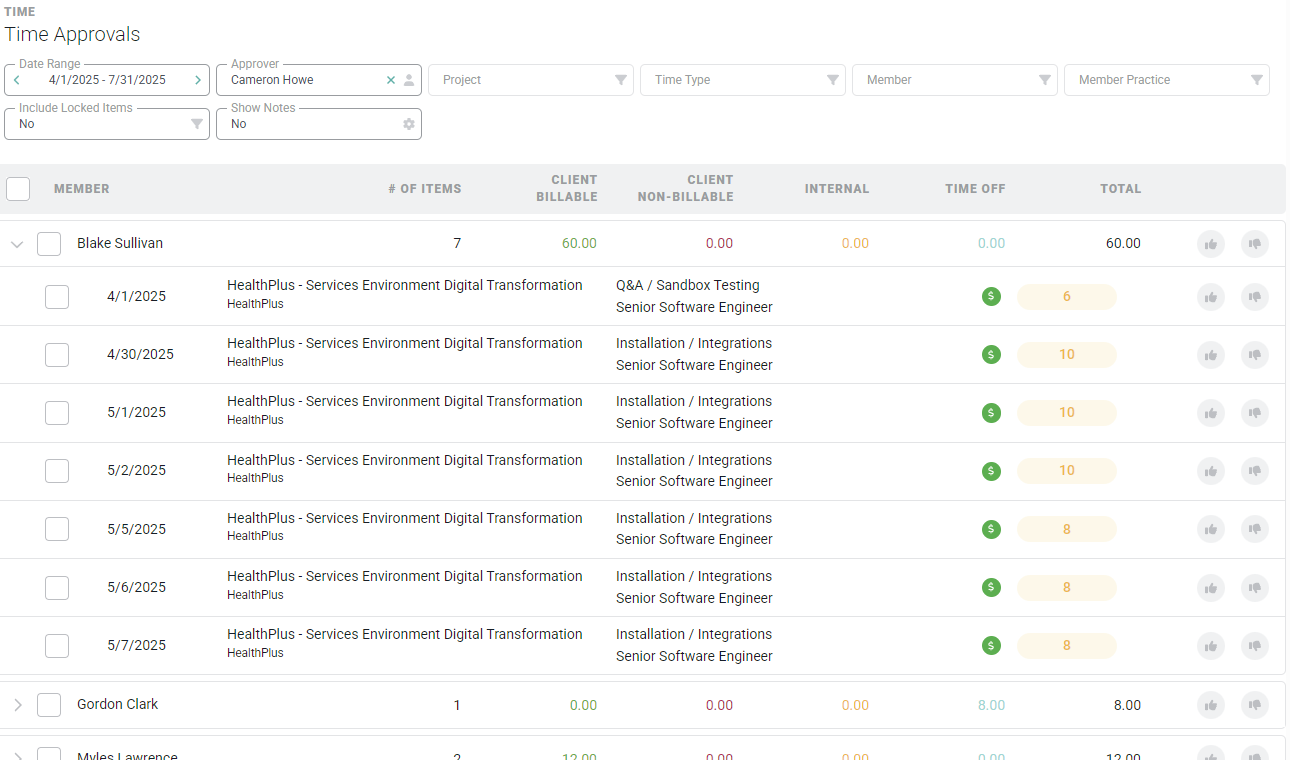This screenshot has width=1290, height=760.
Task: Reject the 5/2/2025 time entry
Action: (1255, 471)
